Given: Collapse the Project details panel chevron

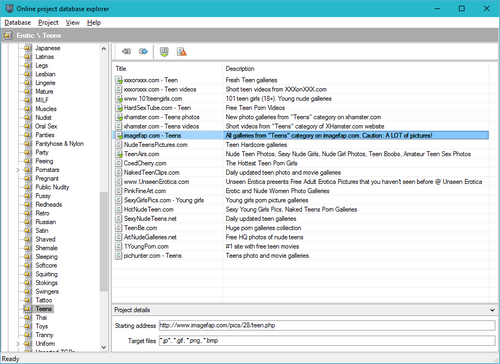Looking at the screenshot, I should tap(492, 310).
